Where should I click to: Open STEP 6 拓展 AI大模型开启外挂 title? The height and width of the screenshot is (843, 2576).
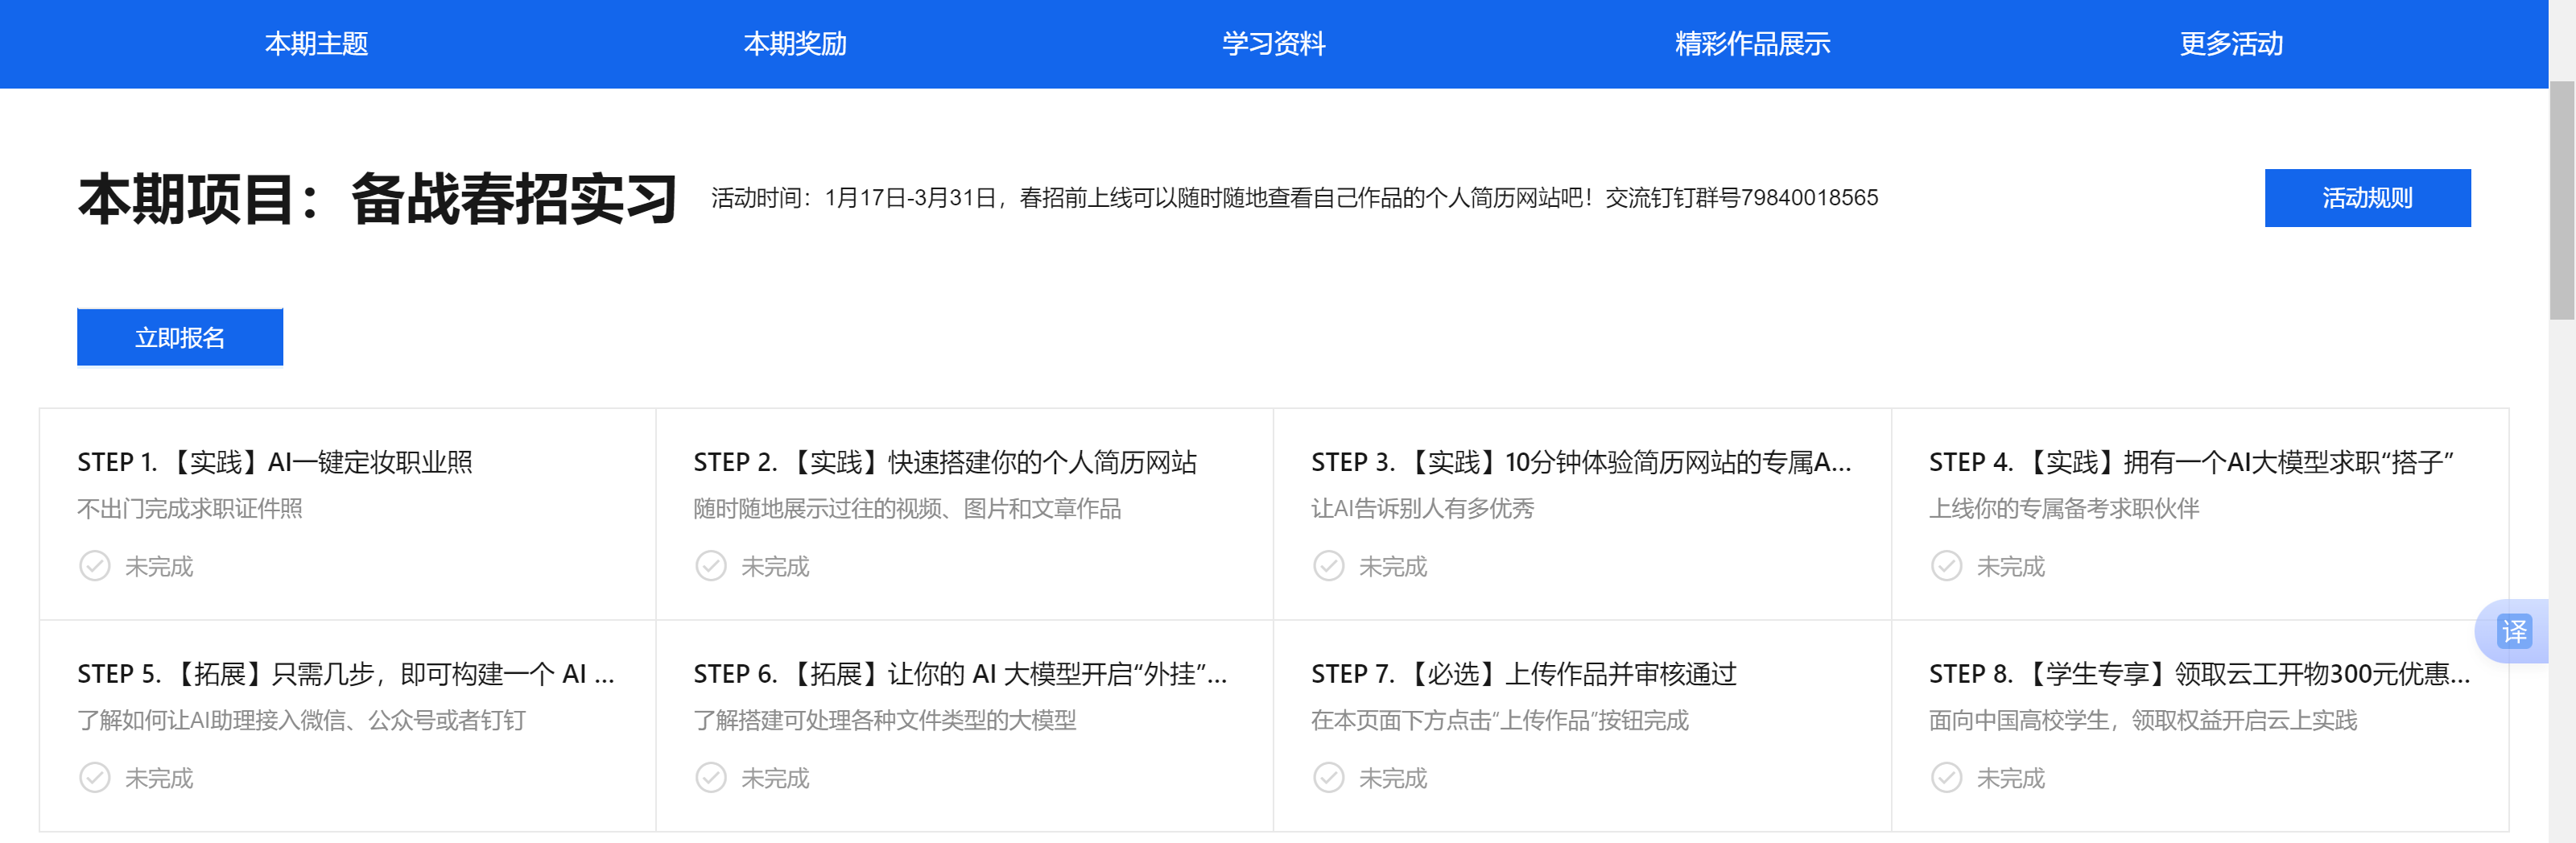[x=960, y=674]
